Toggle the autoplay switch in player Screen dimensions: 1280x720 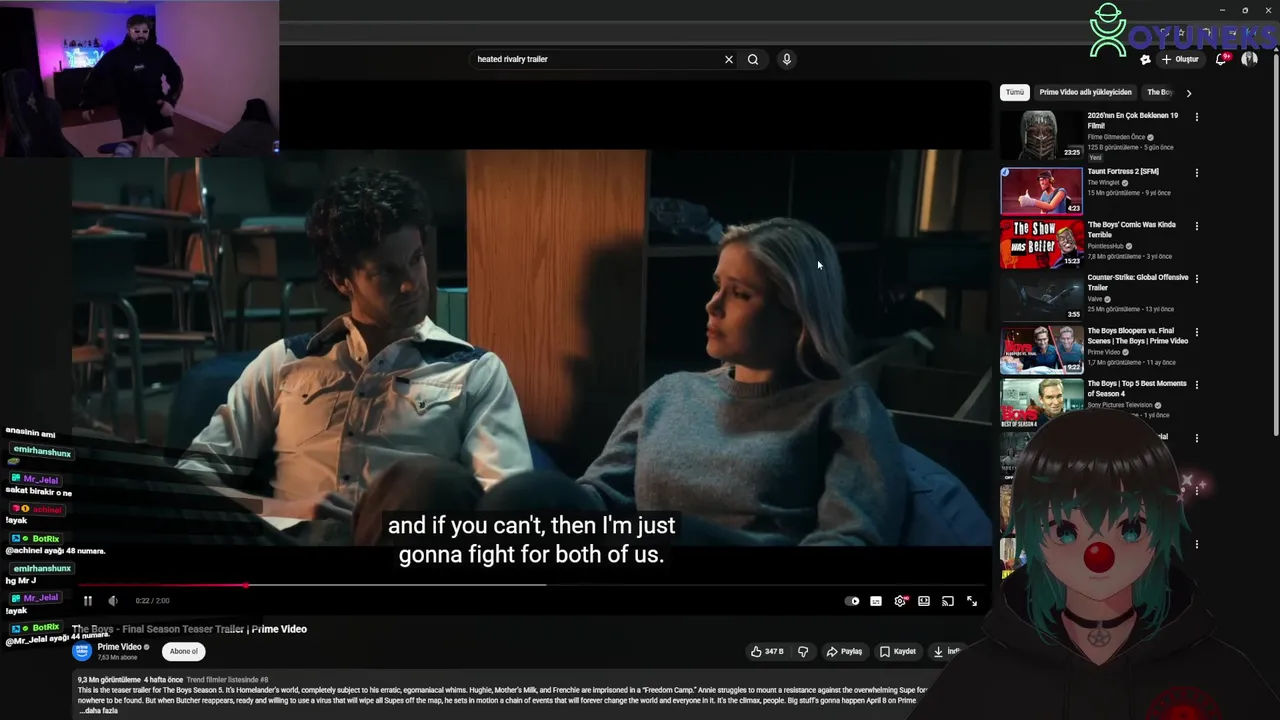pos(852,601)
